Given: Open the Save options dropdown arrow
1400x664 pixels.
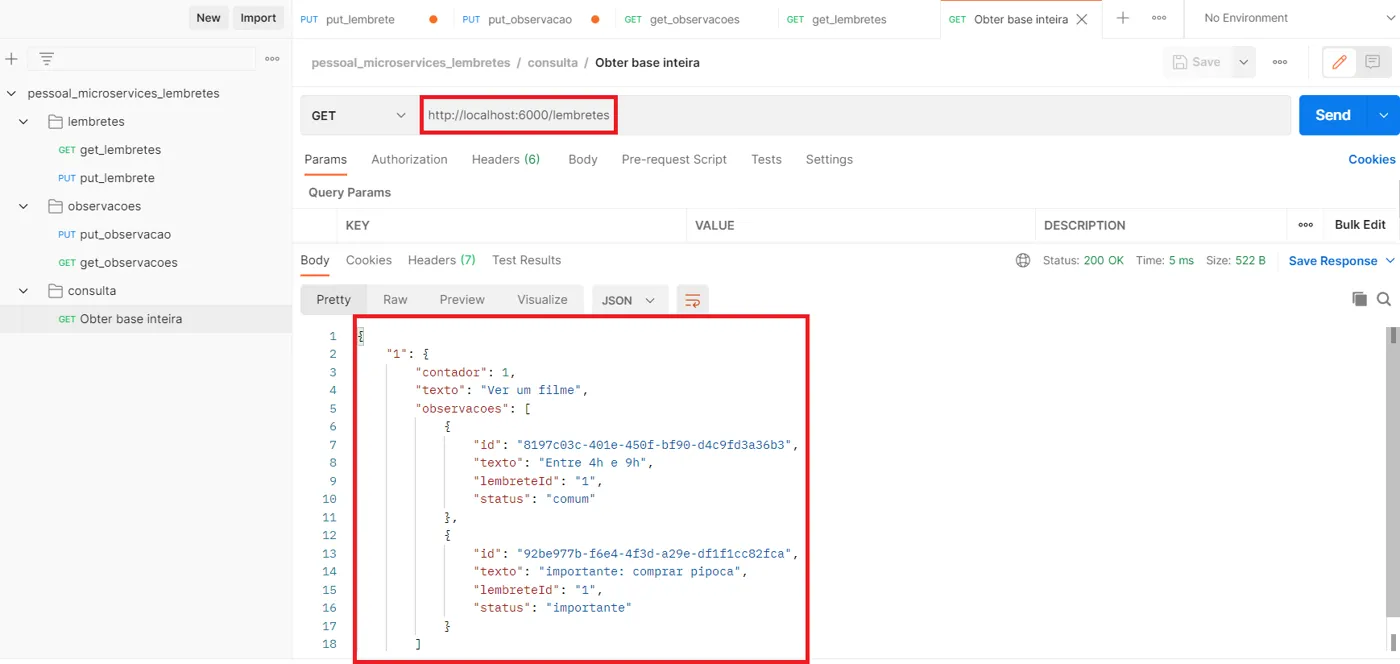Looking at the screenshot, I should point(1243,62).
